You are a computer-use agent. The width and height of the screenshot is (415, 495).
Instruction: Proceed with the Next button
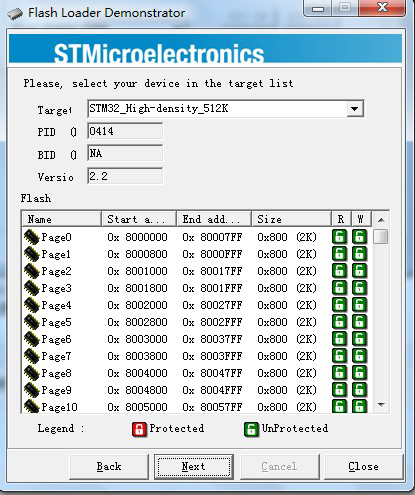(x=194, y=467)
